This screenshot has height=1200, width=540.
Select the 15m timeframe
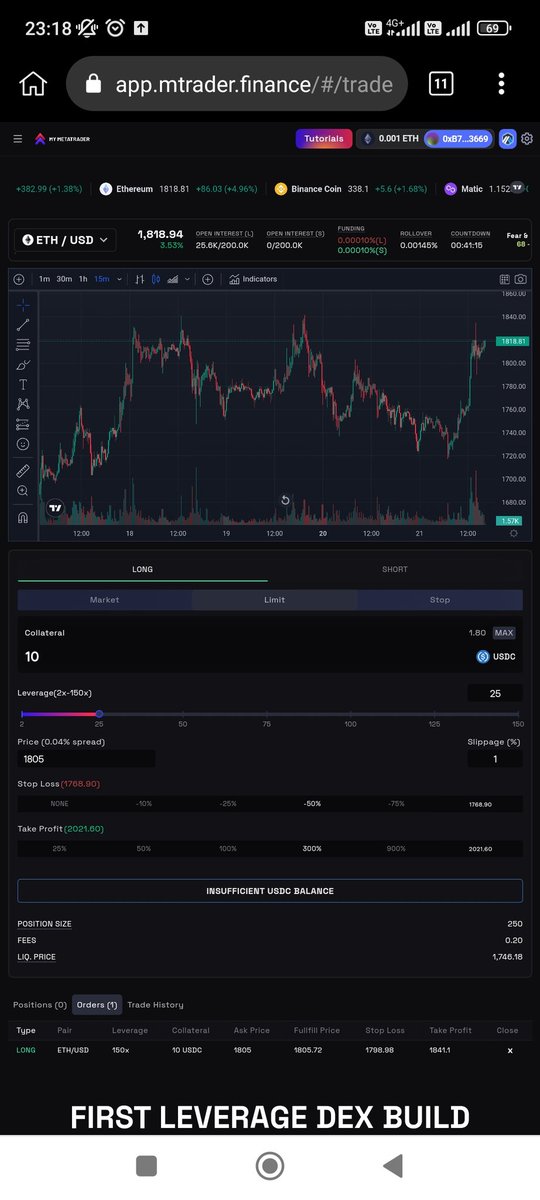[102, 279]
